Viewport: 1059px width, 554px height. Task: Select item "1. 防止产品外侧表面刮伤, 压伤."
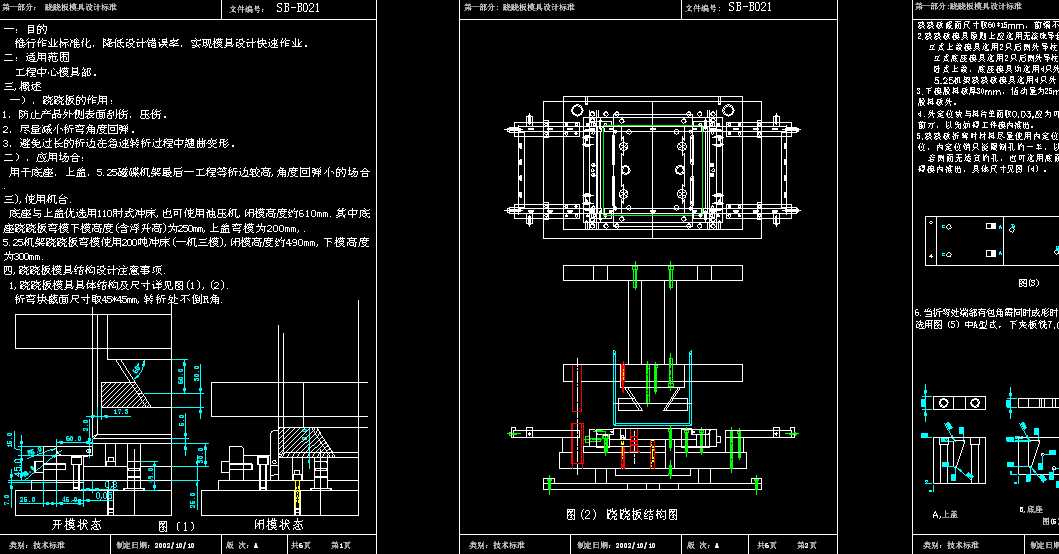click(x=84, y=115)
